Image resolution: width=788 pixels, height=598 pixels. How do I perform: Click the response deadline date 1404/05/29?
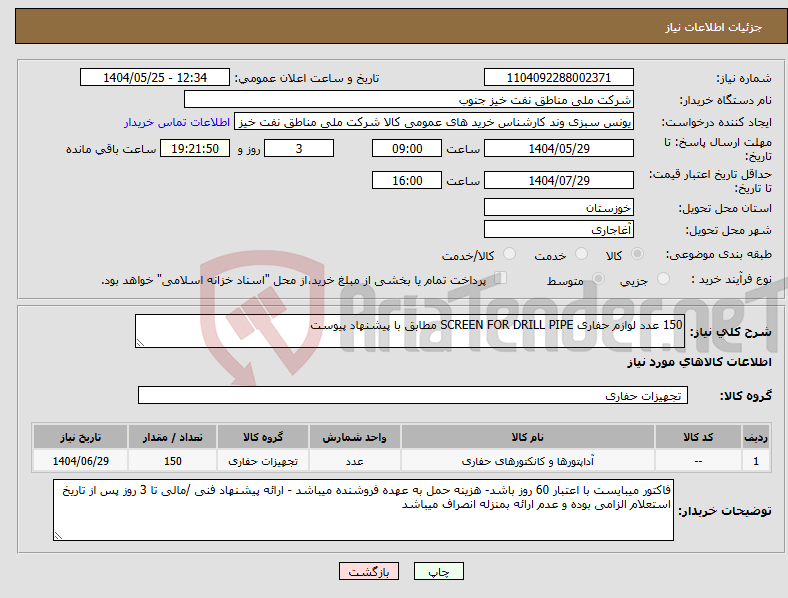point(559,148)
